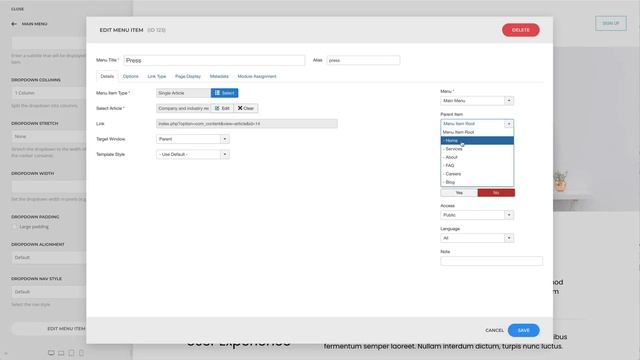Click the Main Menu back arrow

pyautogui.click(x=14, y=24)
